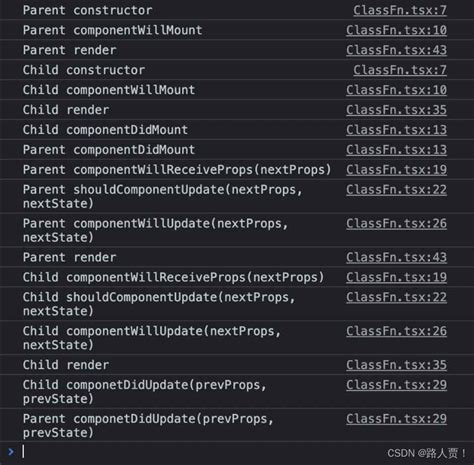The image size is (474, 465).
Task: Open ClassFn.tsx:7 link beside Parent constructor
Action: pyautogui.click(x=400, y=10)
